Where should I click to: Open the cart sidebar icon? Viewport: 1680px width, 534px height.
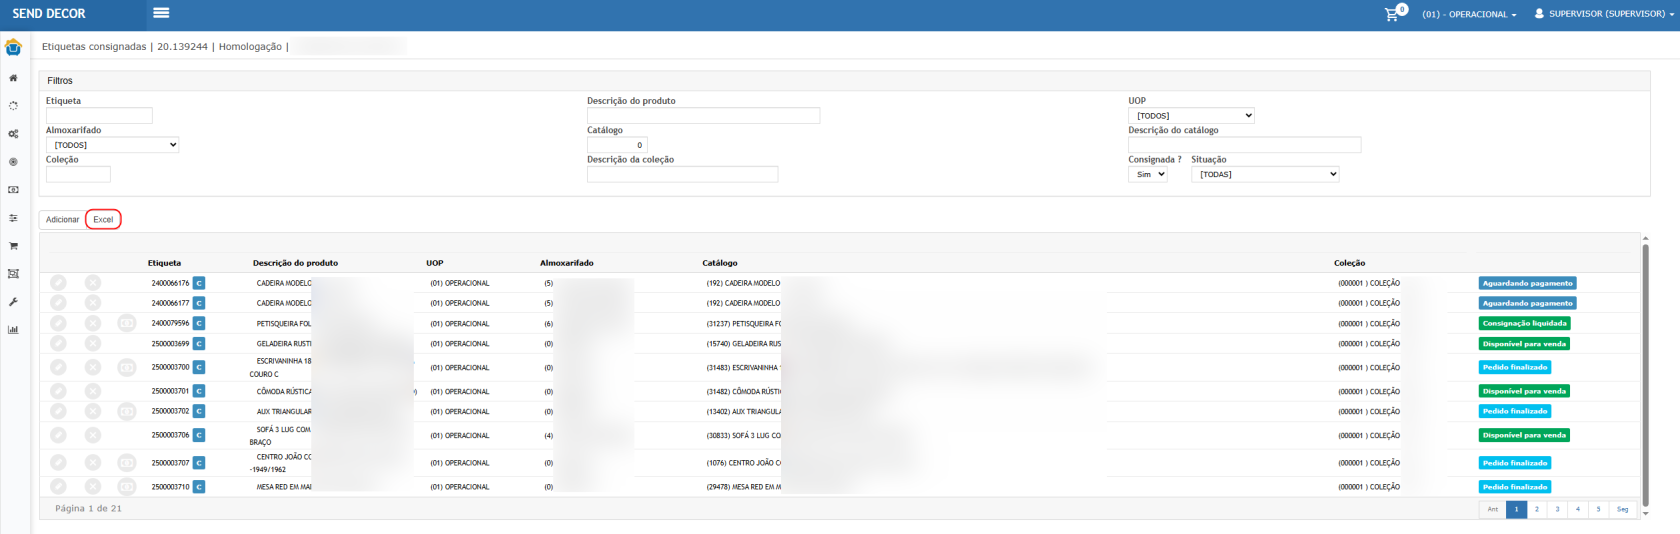point(13,246)
